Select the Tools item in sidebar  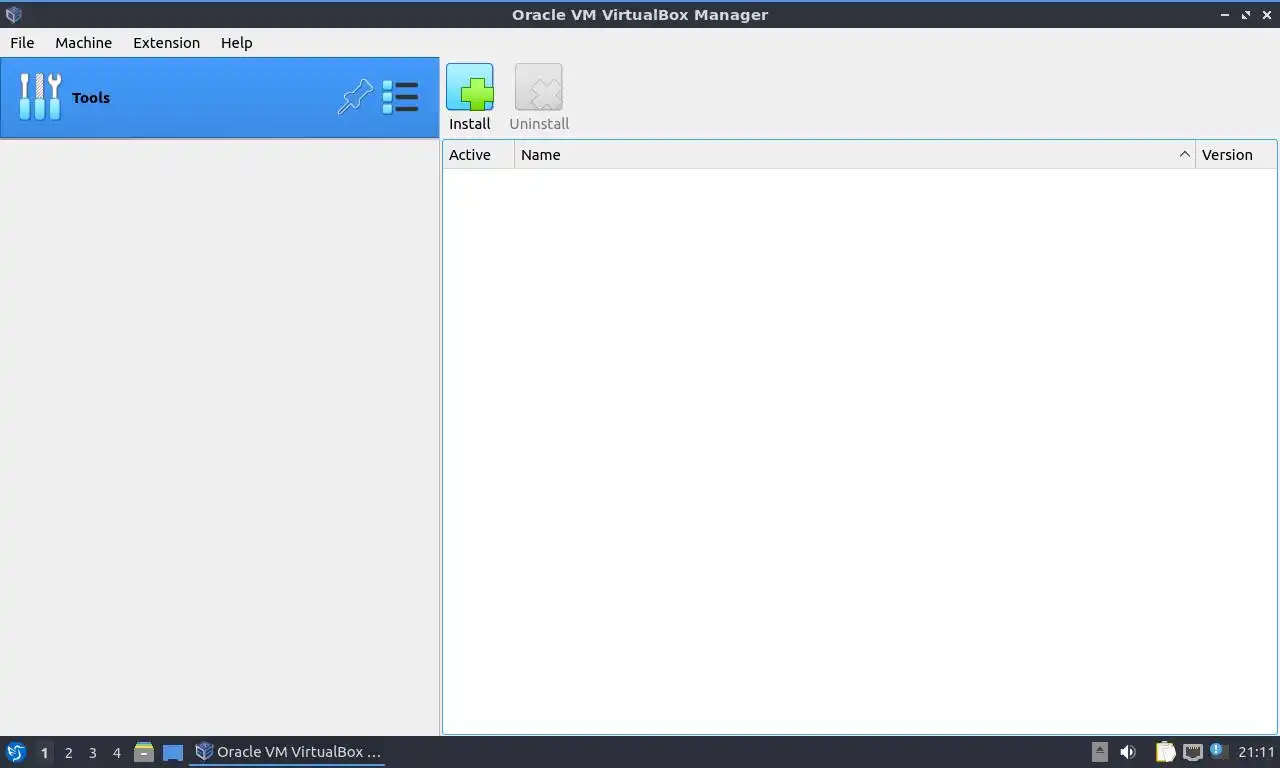[x=219, y=97]
